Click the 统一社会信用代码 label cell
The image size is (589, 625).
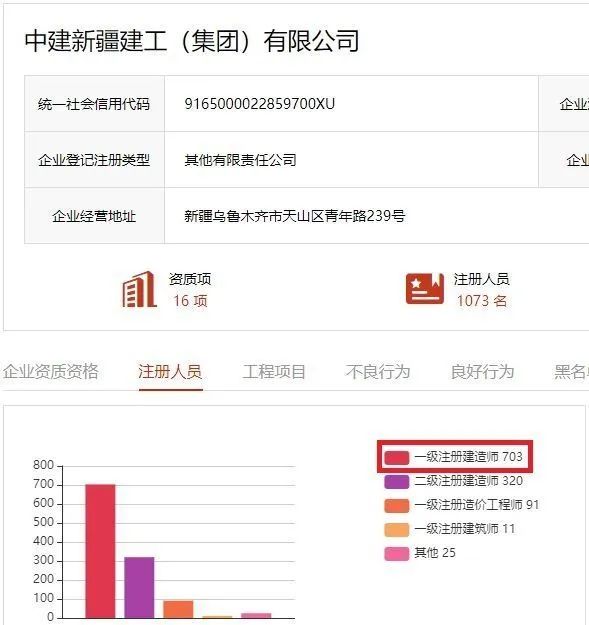[94, 104]
